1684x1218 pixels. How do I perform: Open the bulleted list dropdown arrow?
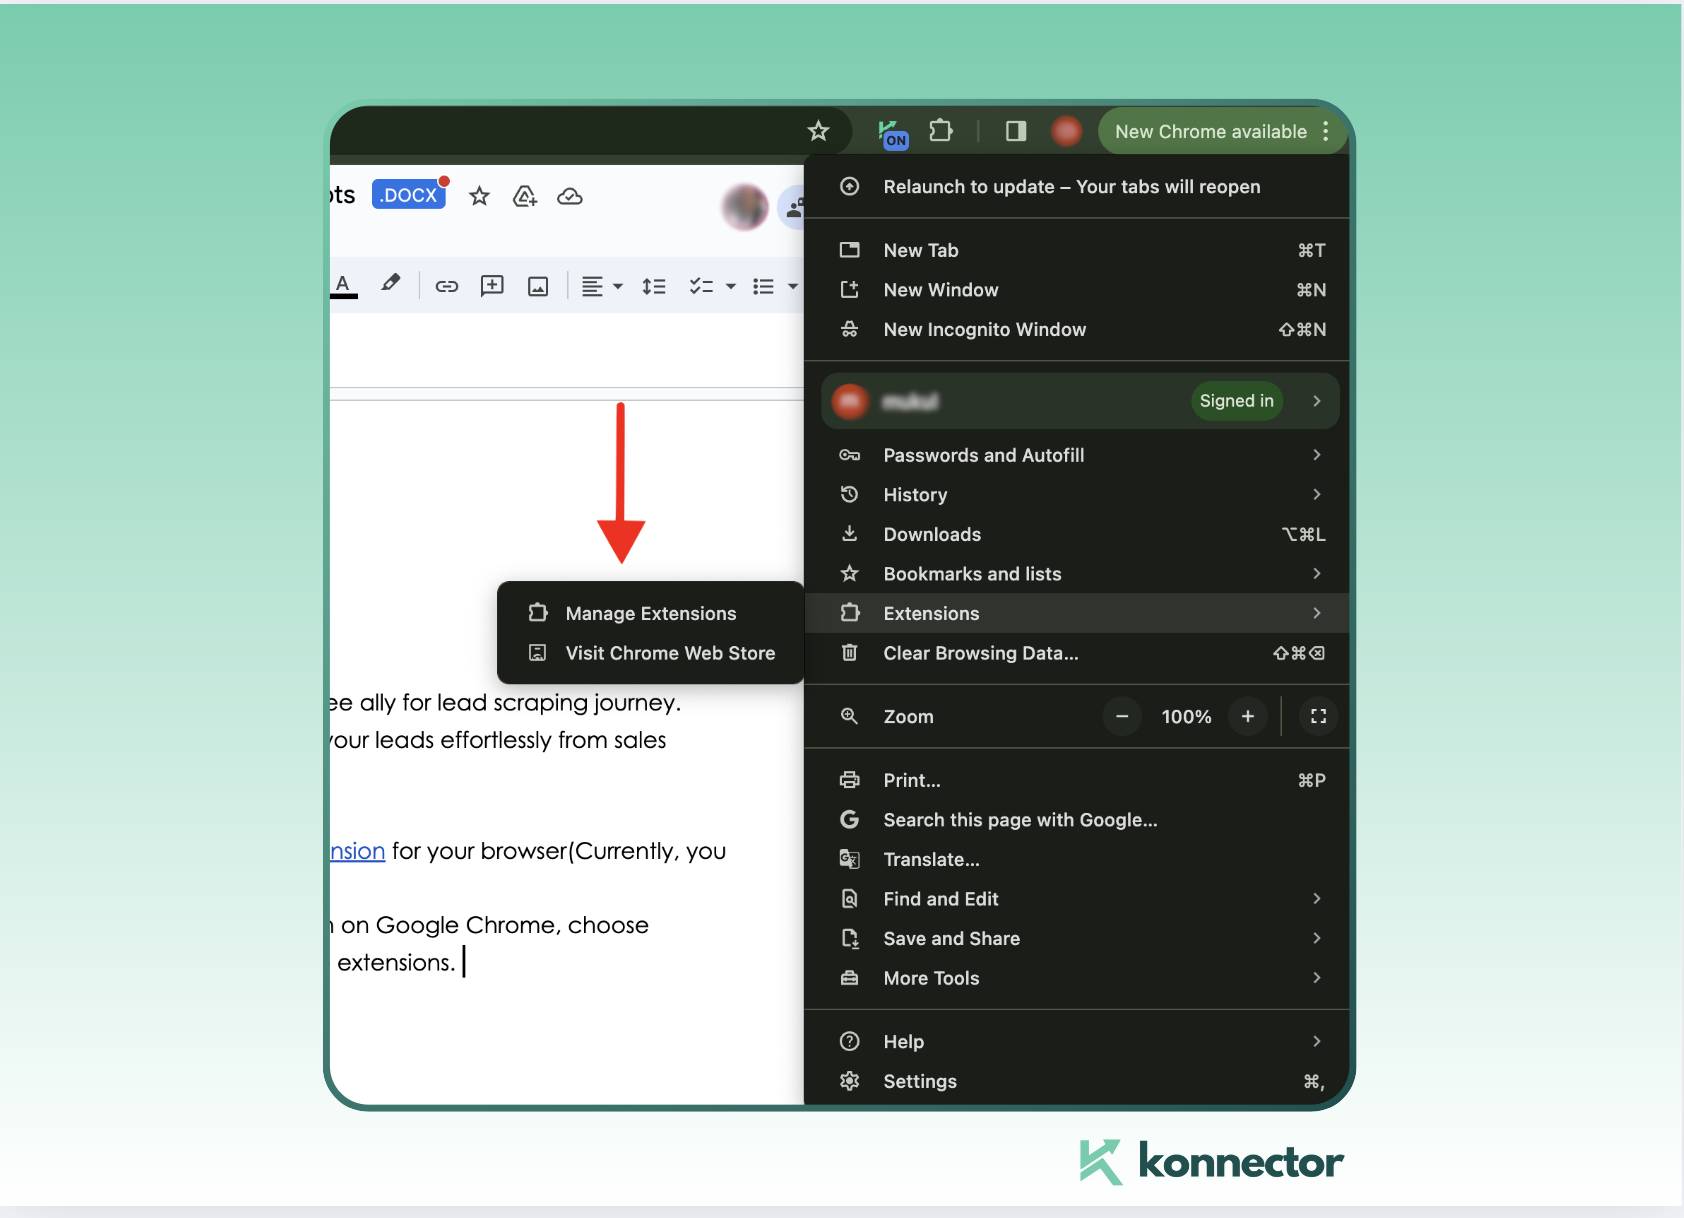pos(793,287)
